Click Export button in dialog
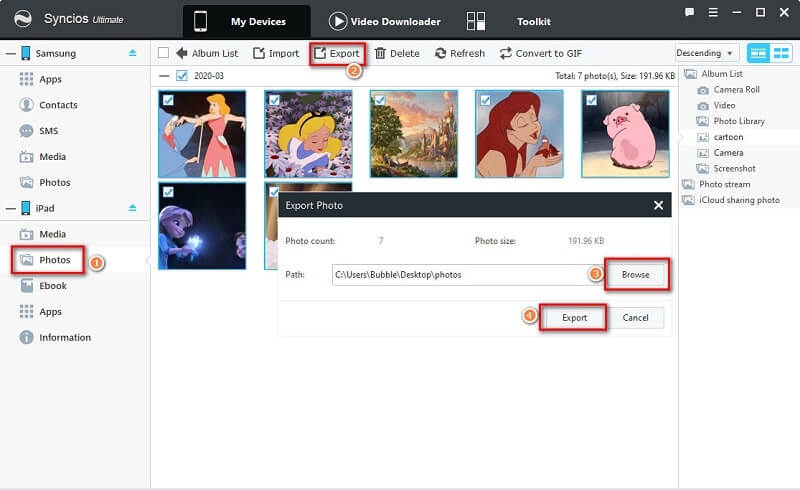Image resolution: width=800 pixels, height=490 pixels. click(x=574, y=317)
